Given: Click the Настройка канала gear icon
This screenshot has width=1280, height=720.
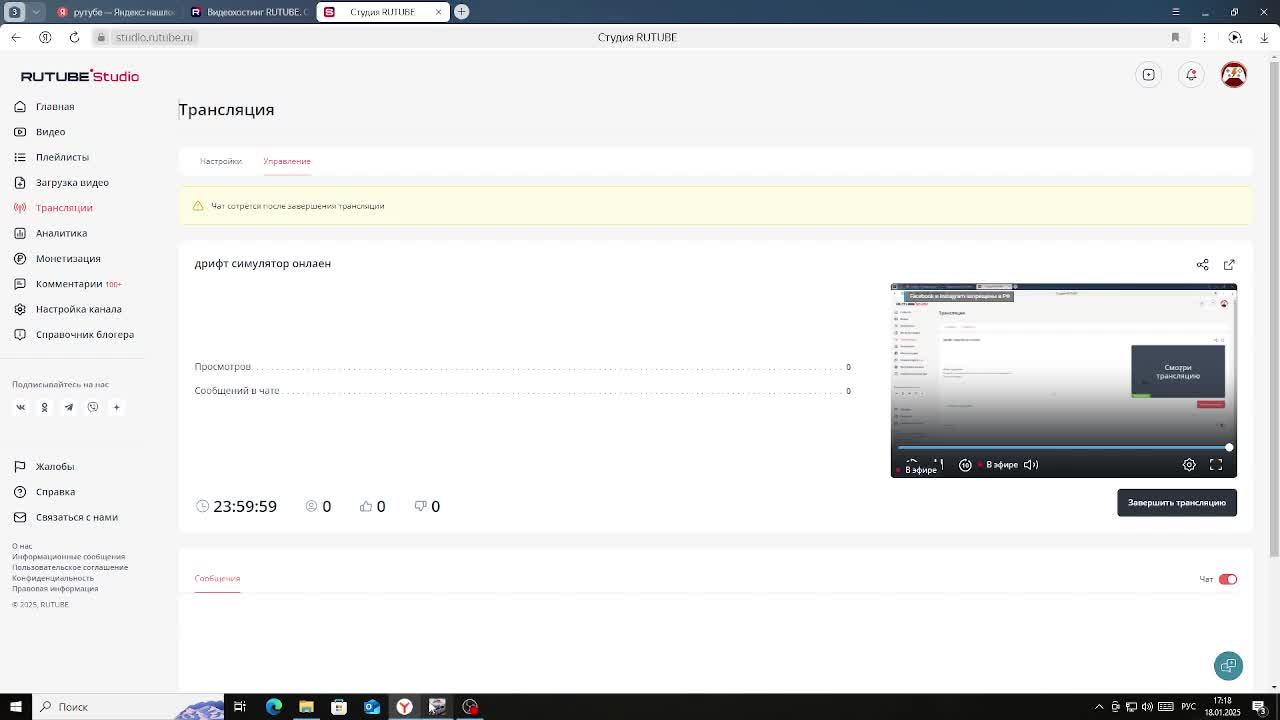Looking at the screenshot, I should point(20,309).
